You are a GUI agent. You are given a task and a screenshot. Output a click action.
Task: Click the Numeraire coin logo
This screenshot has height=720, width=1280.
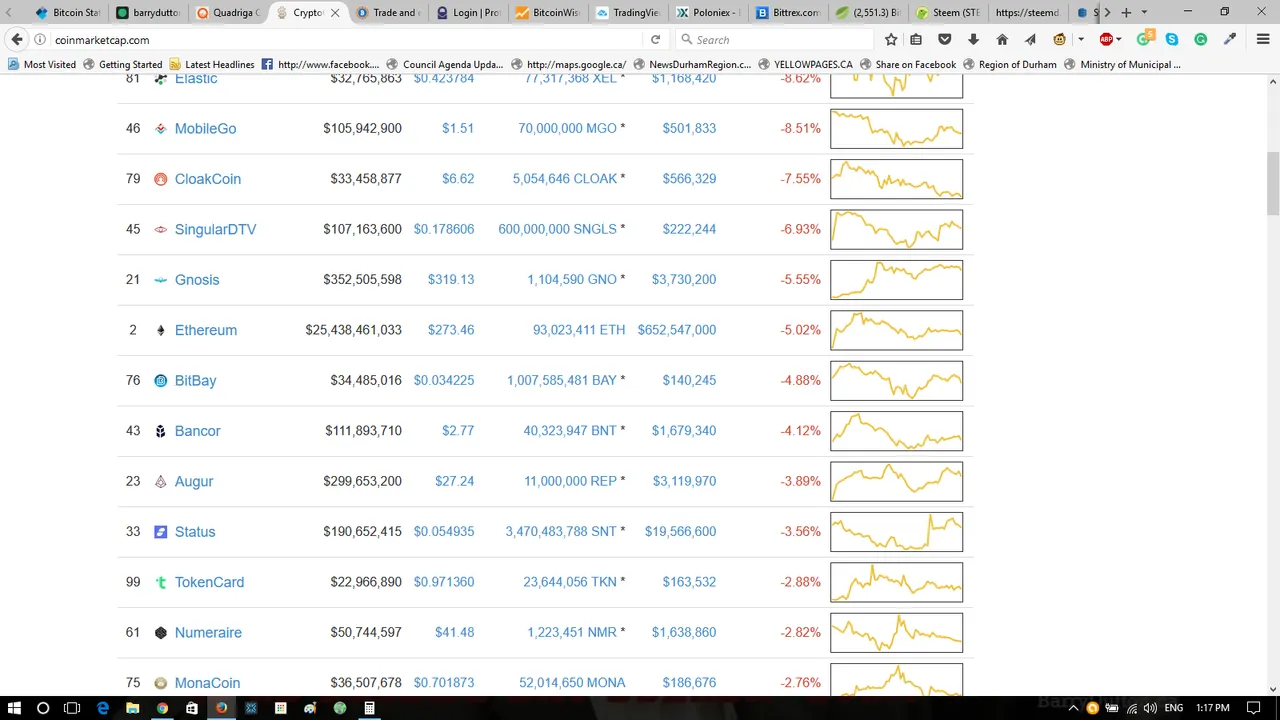coord(160,633)
